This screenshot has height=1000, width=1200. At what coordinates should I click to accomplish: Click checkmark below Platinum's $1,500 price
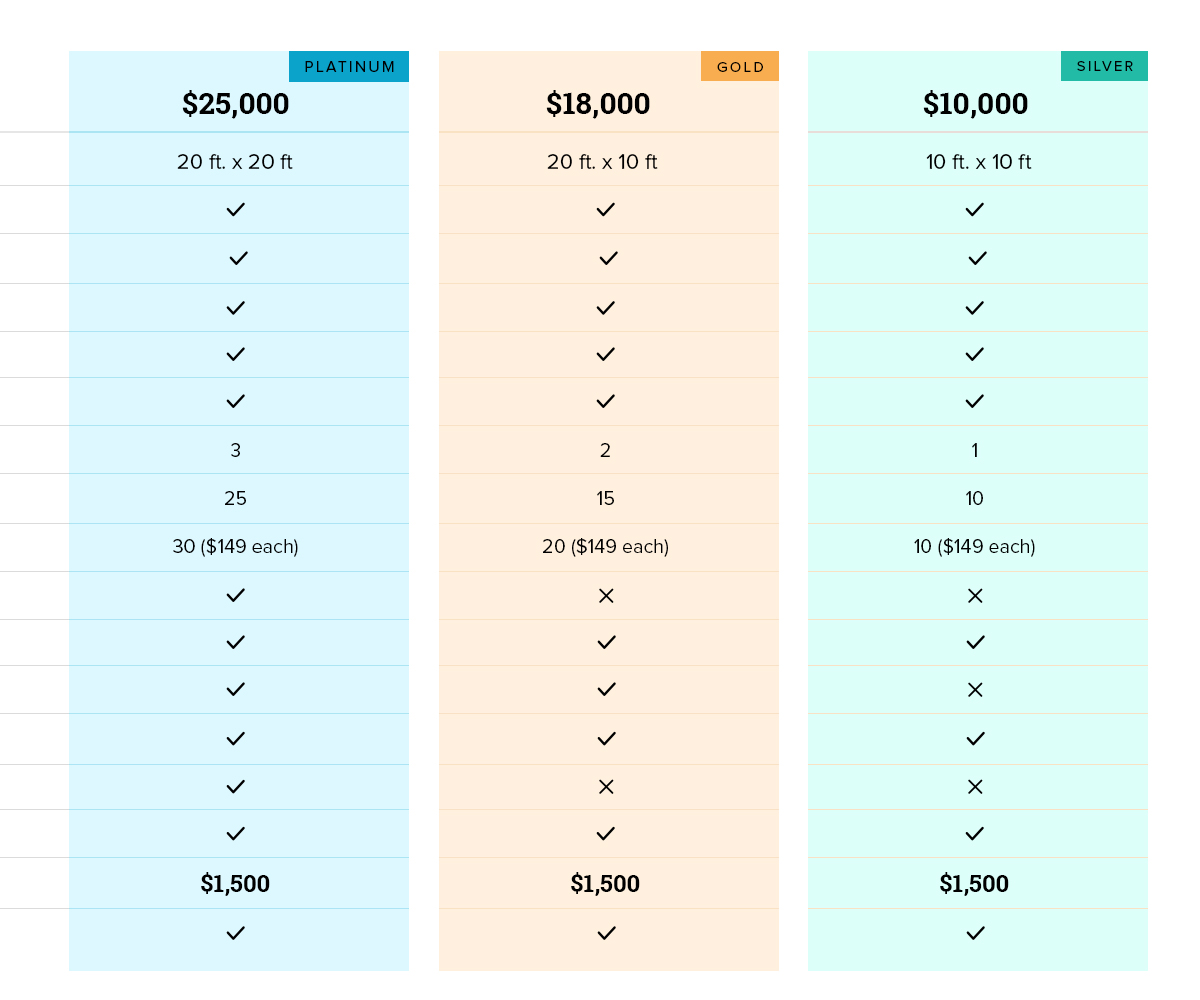pos(235,933)
